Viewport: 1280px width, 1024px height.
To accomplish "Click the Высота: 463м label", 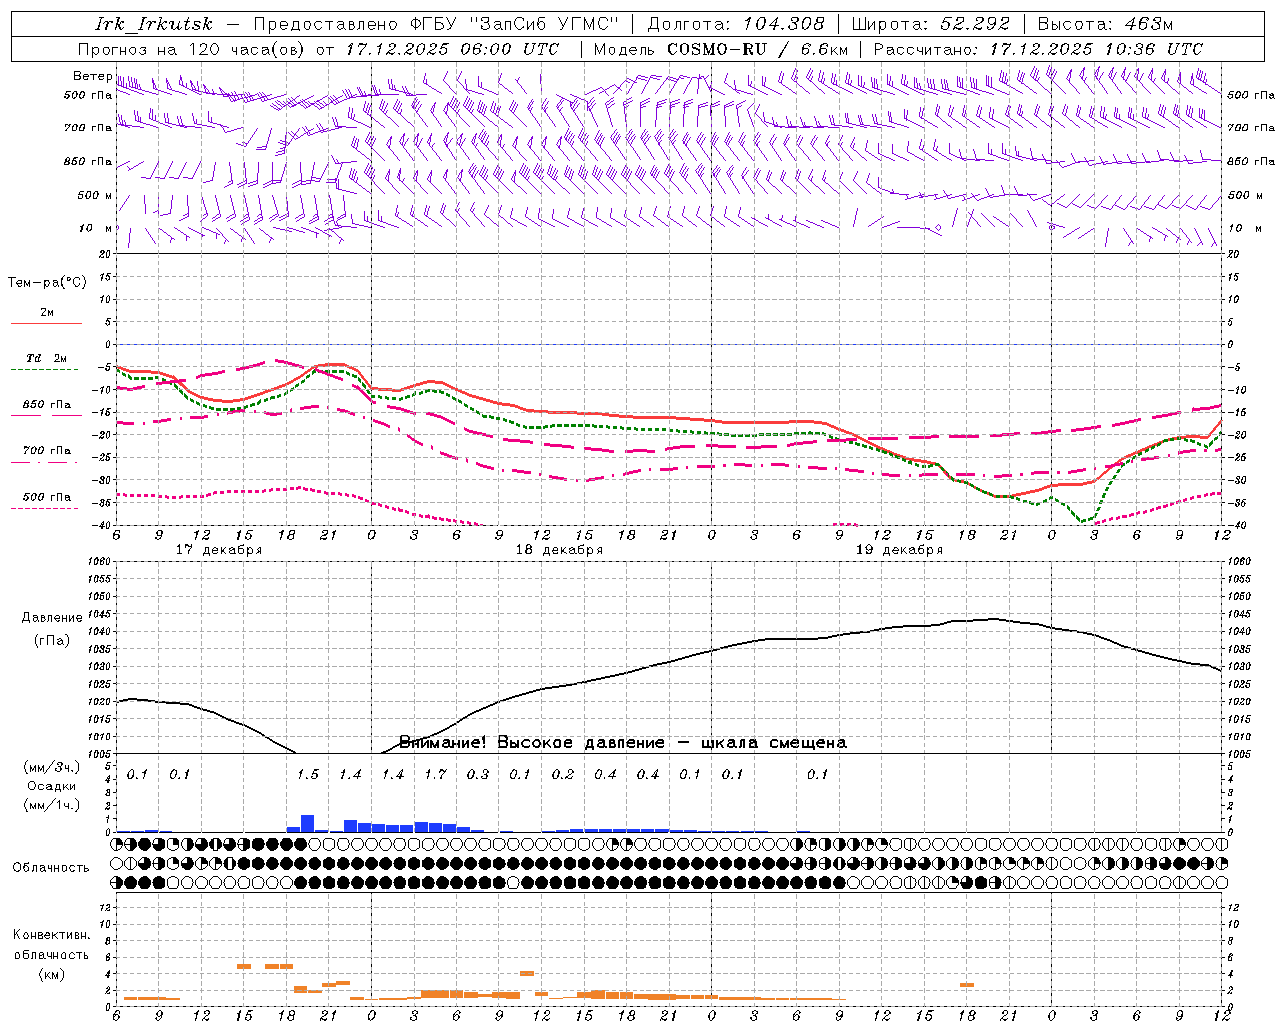I will [x=1105, y=24].
